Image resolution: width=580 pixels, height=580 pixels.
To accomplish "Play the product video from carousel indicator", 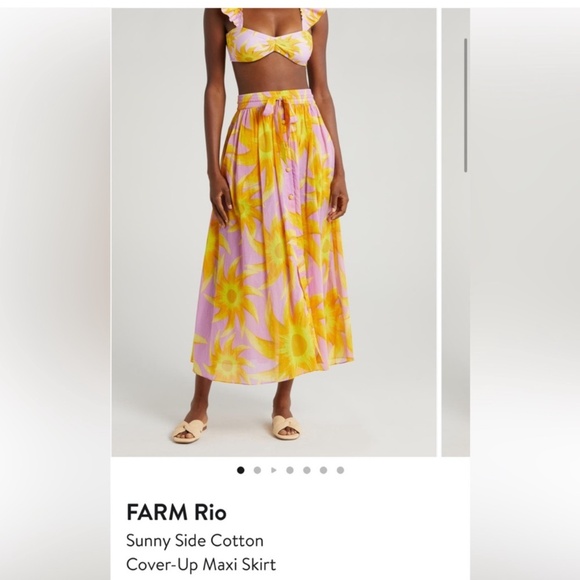I will tap(274, 470).
